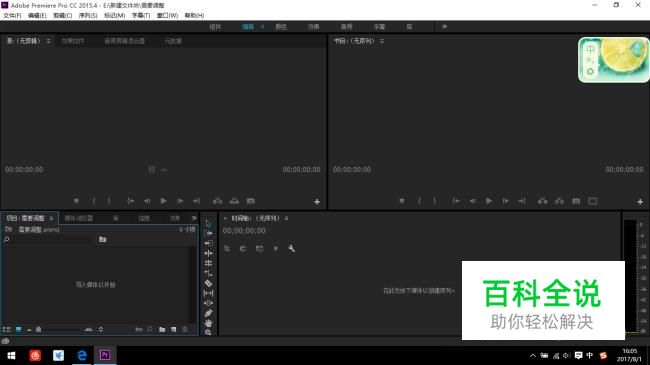
Task: Click Source monitor Export Frame camera
Action: 251,201
